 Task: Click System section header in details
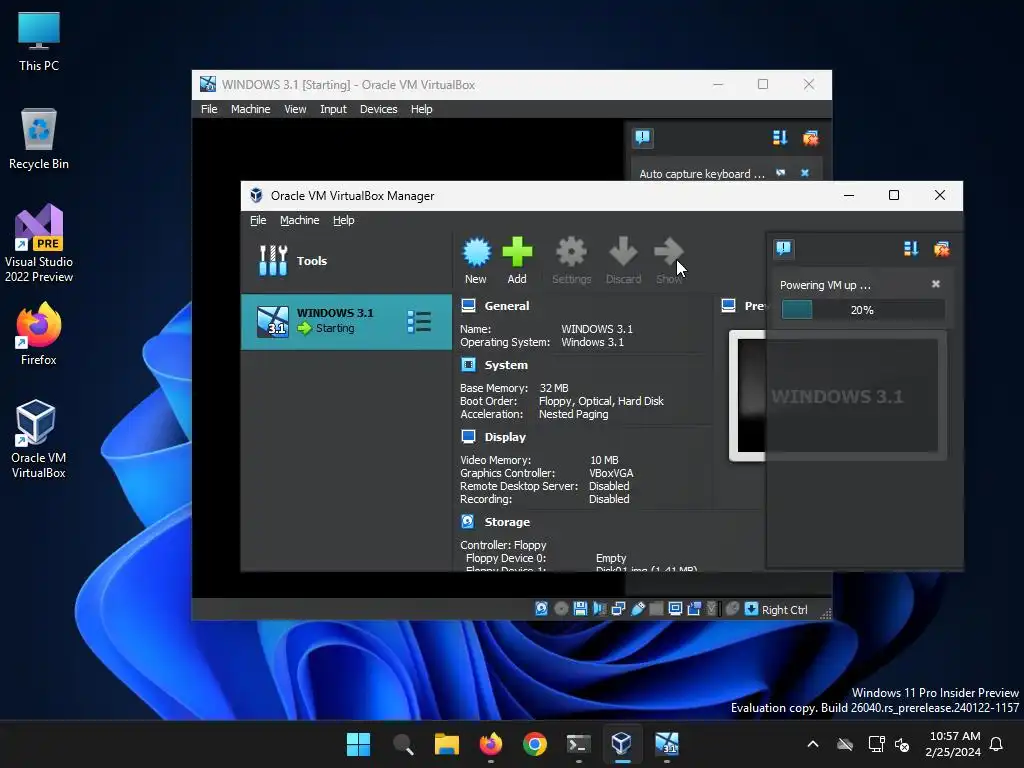tap(505, 365)
